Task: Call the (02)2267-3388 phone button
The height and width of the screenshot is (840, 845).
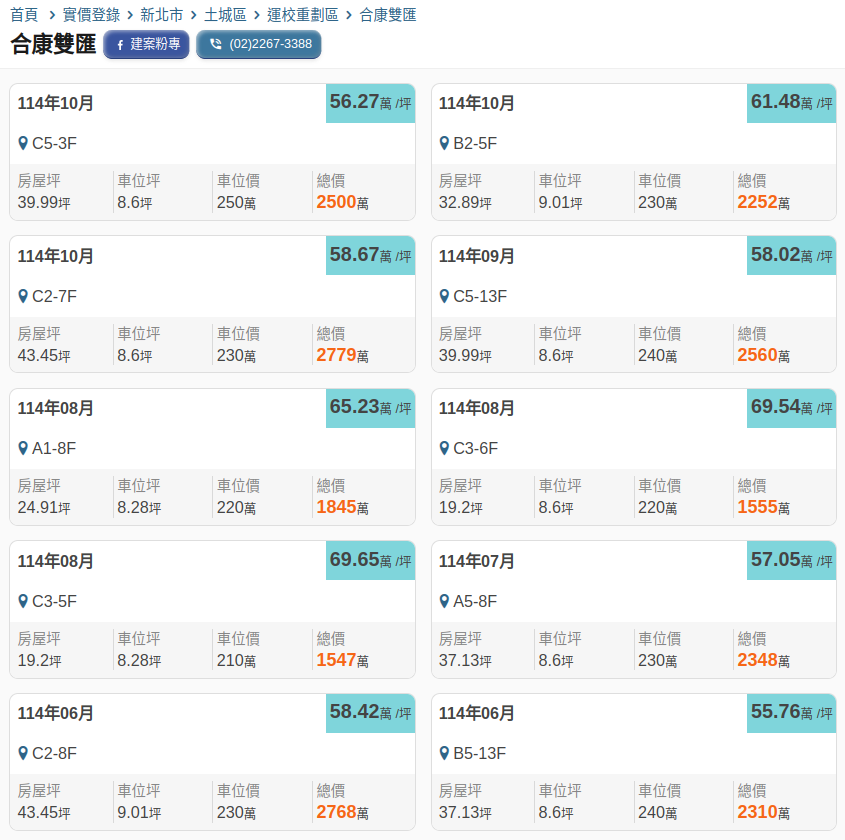Action: [259, 44]
